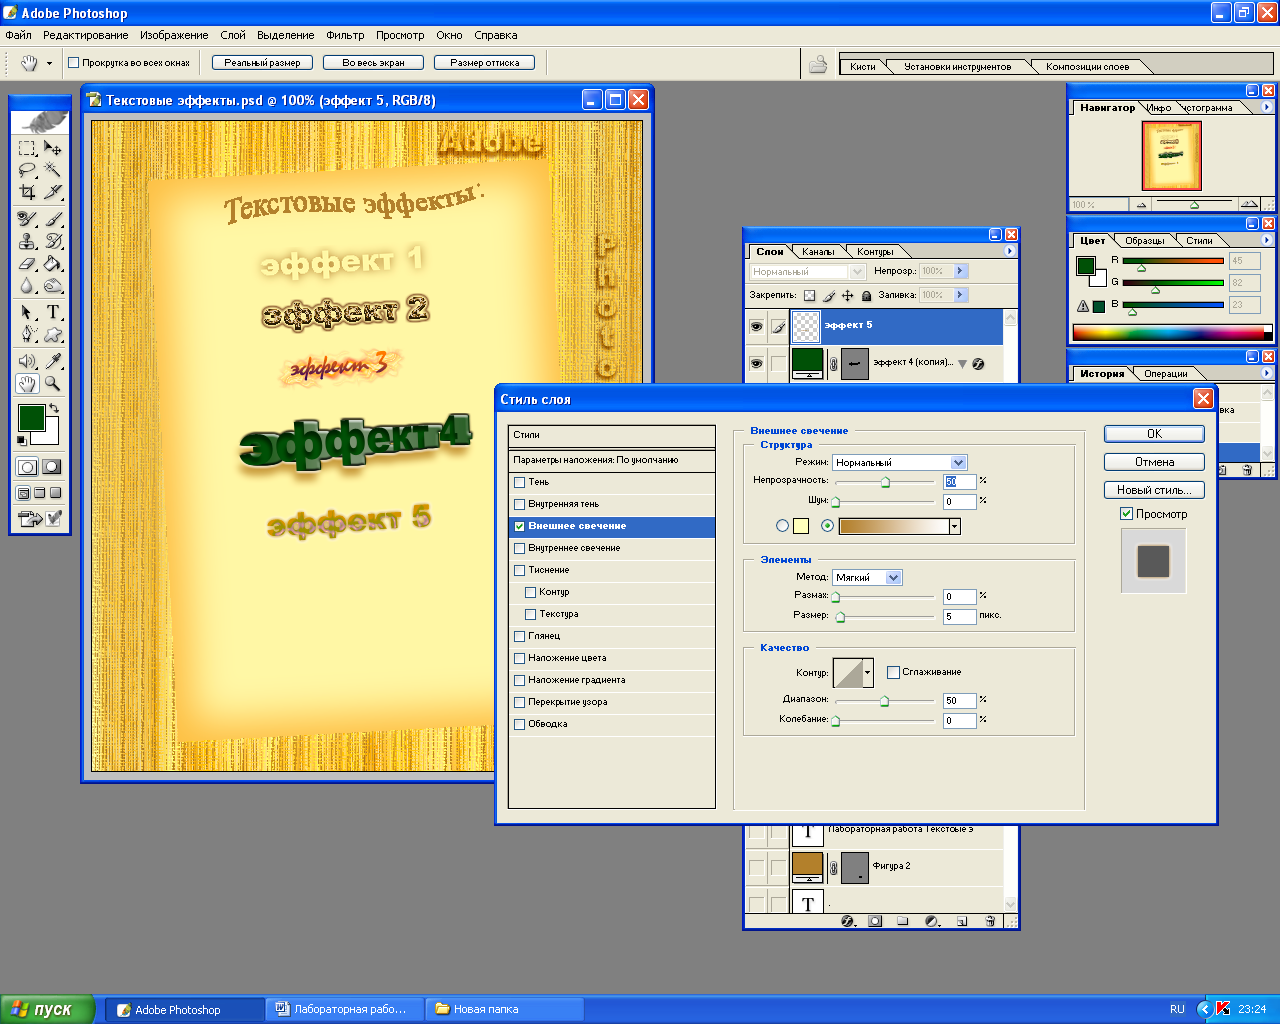Click the Новый стиль... button
Screen dimensions: 1280x1024
pyautogui.click(x=1154, y=490)
